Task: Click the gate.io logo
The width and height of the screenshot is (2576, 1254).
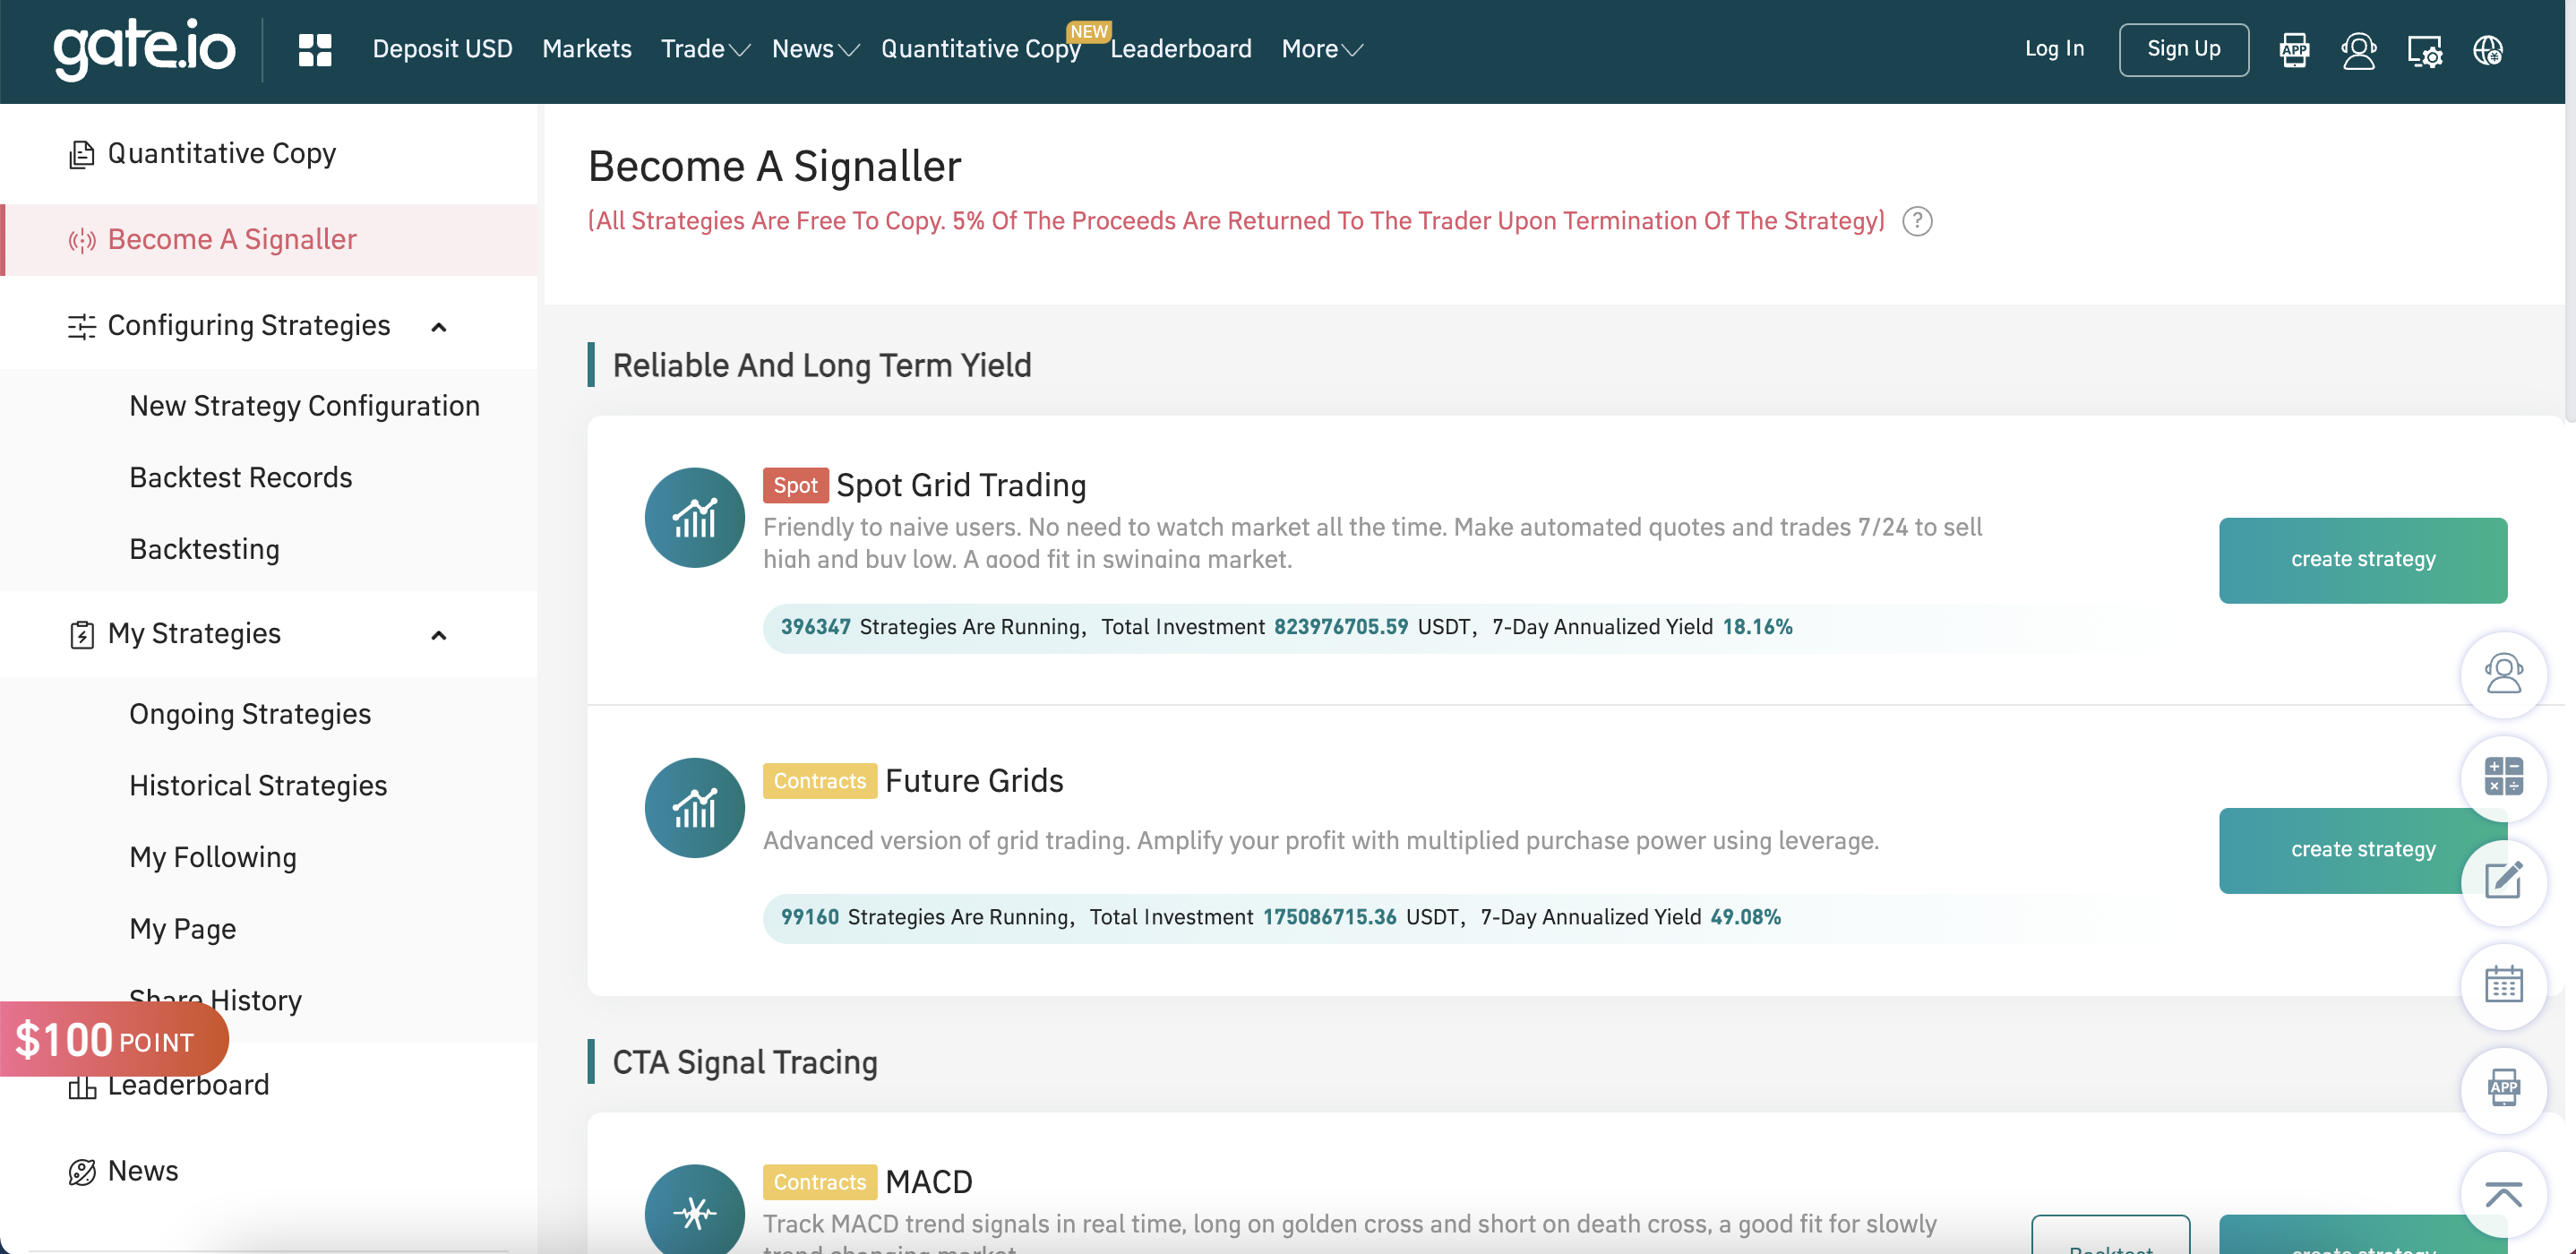Action: [144, 49]
